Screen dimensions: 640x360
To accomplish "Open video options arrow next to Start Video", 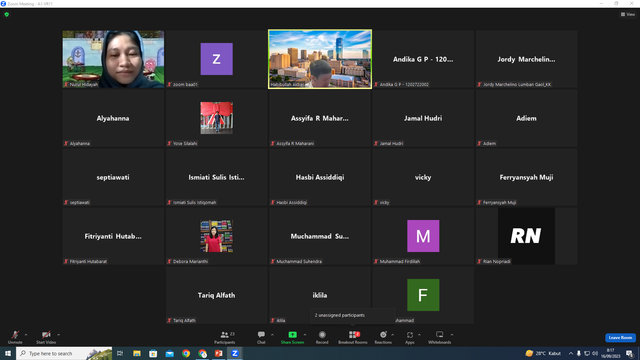I will point(59,335).
